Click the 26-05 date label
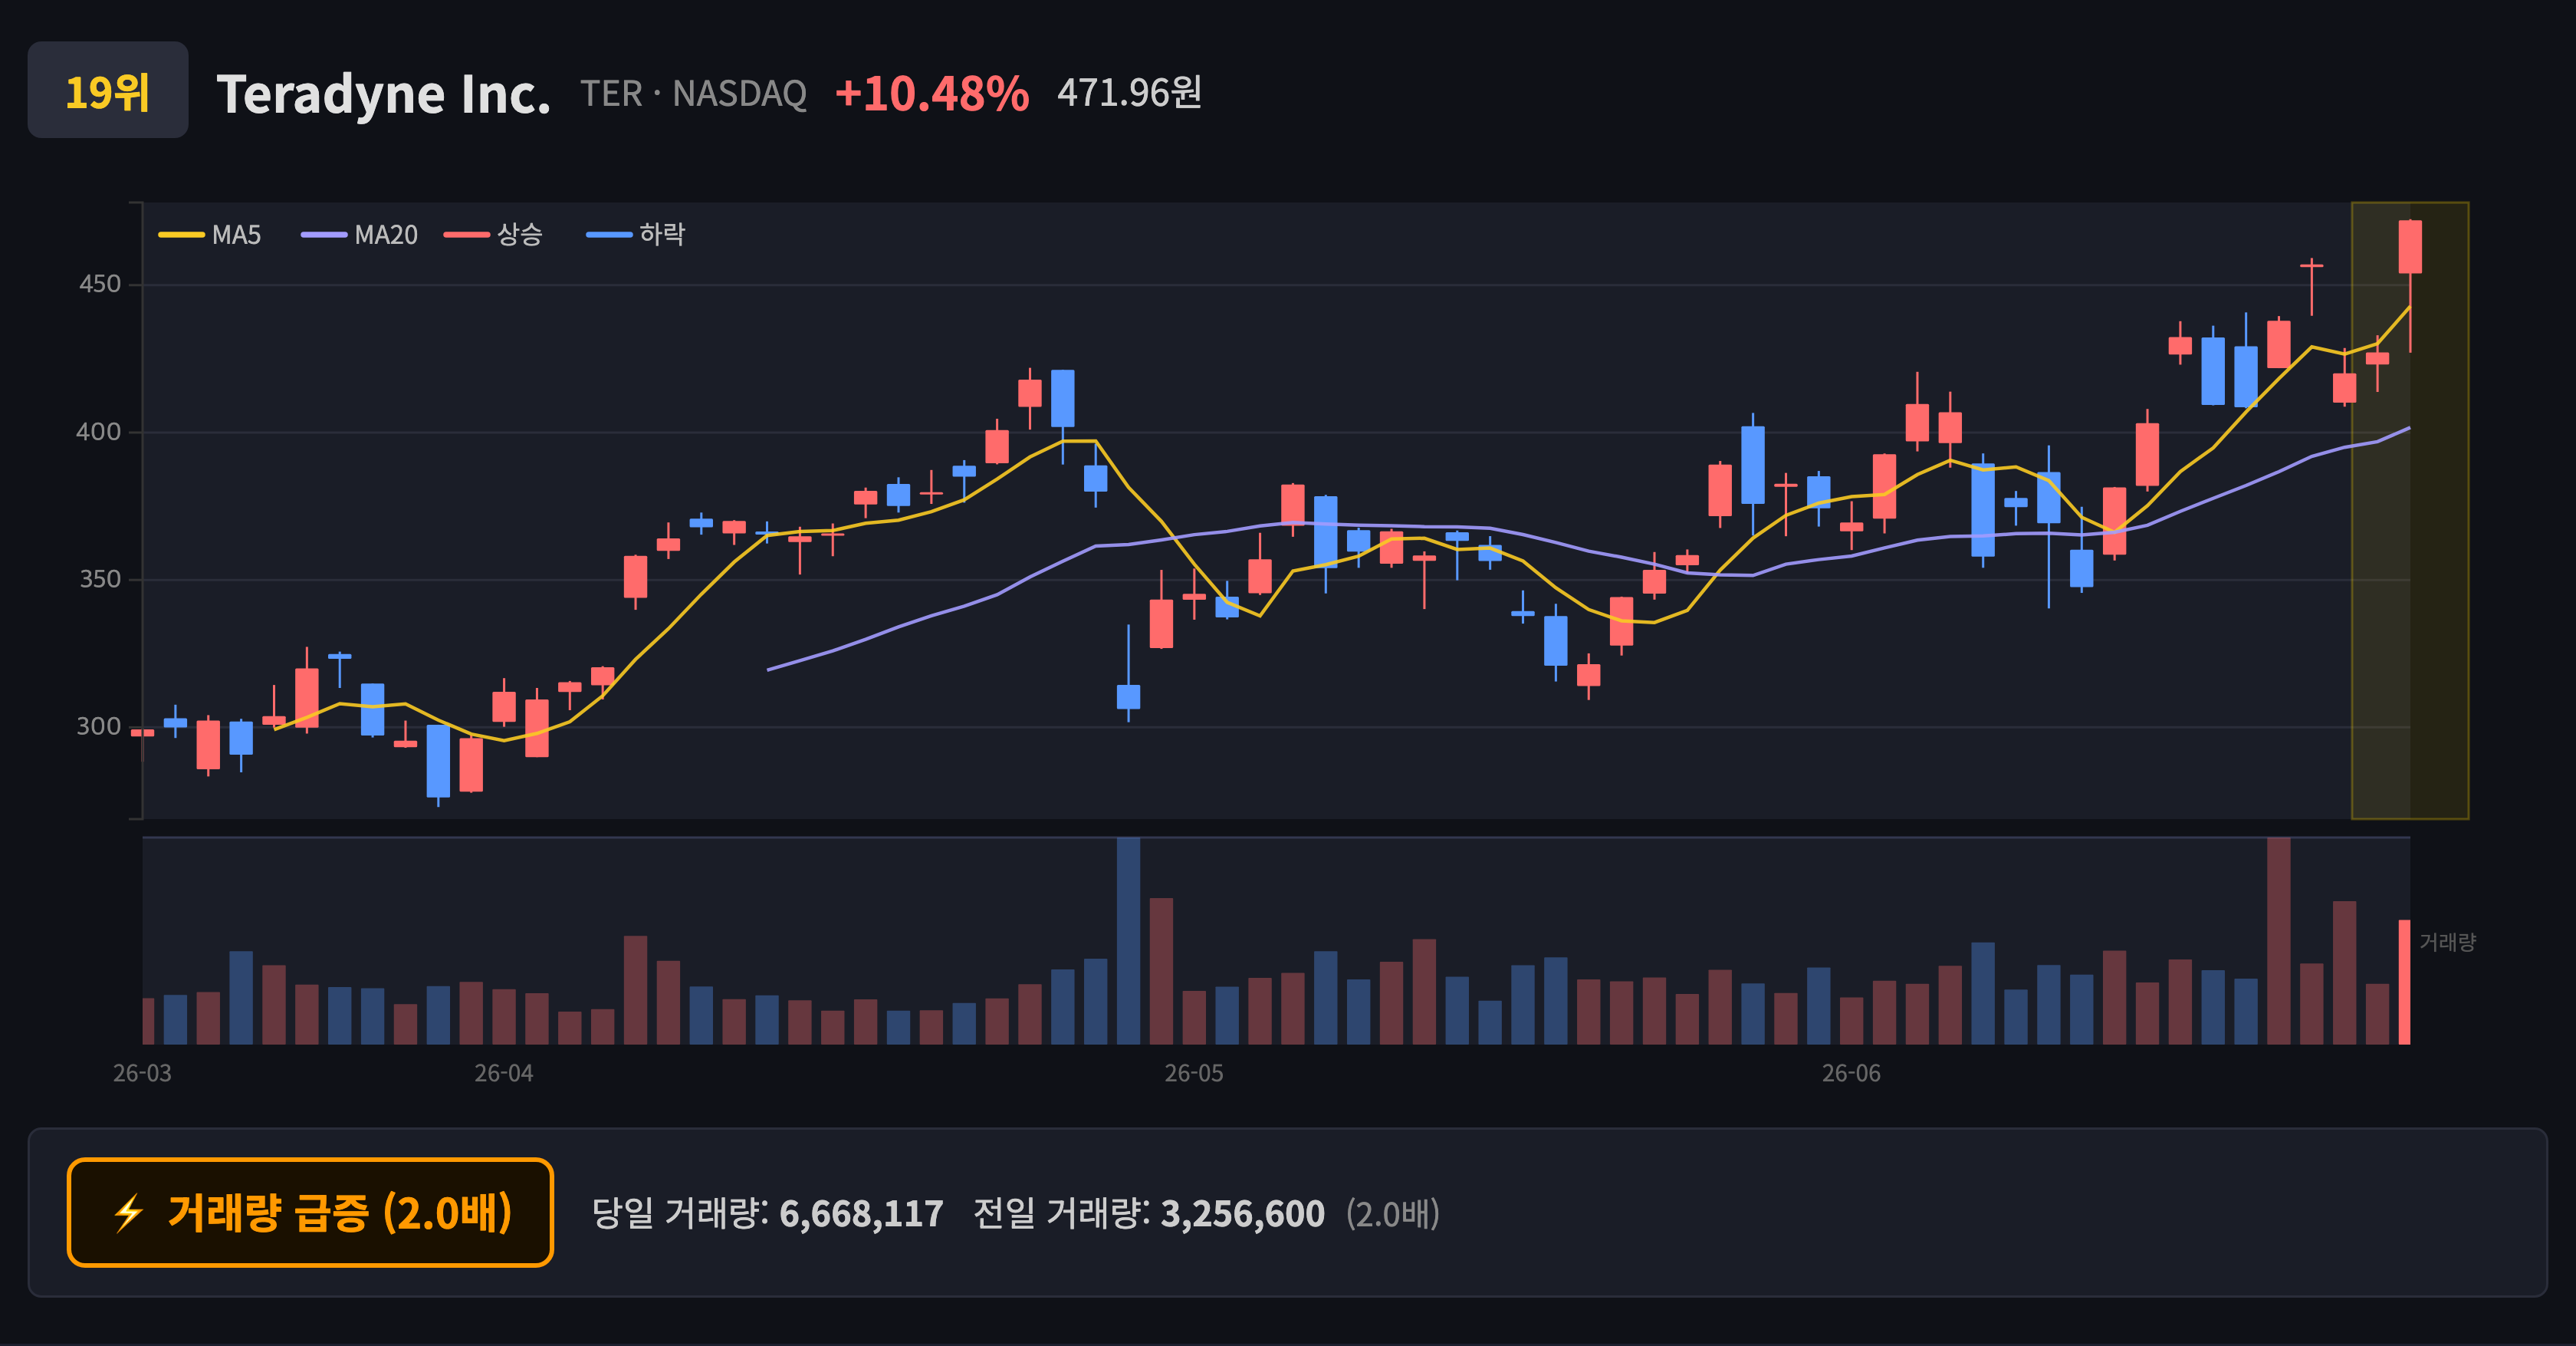2576x1346 pixels. (x=1193, y=1073)
